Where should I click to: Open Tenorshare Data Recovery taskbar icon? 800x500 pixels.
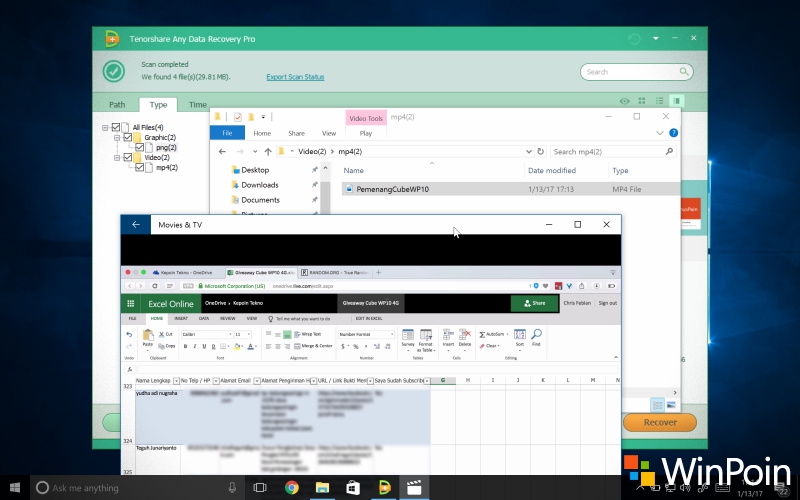(x=384, y=488)
